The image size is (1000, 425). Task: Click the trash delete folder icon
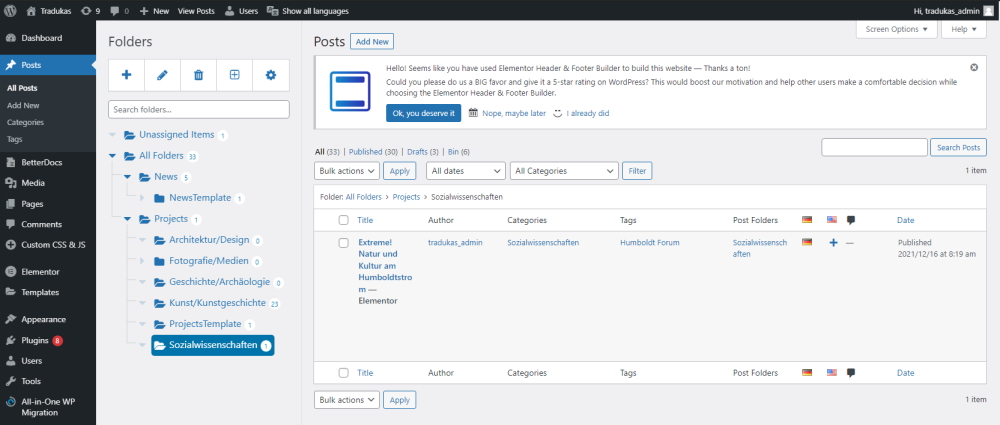(198, 75)
